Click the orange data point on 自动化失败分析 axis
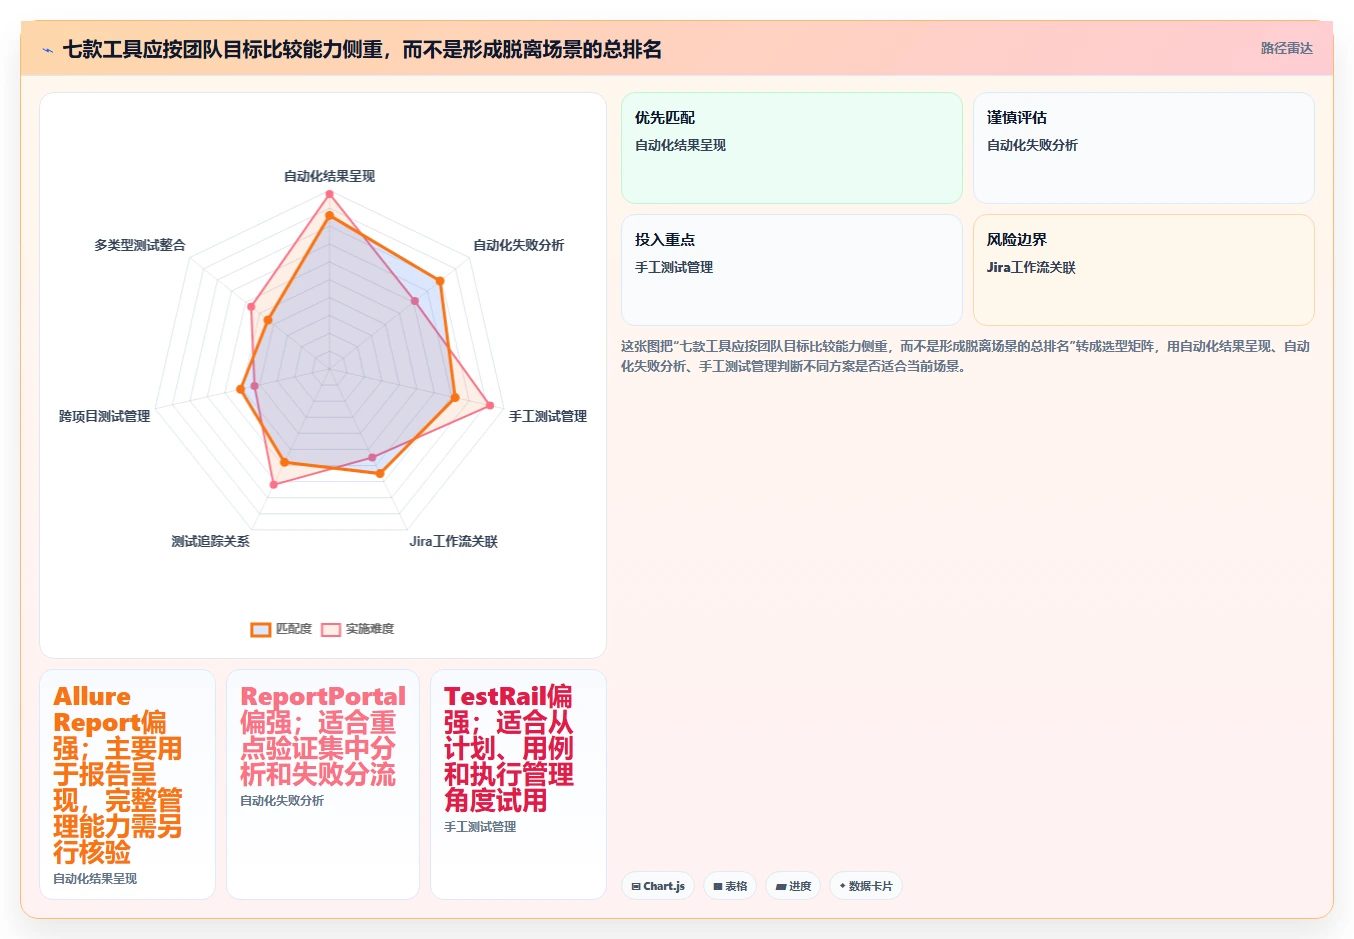The height and width of the screenshot is (939, 1354). pyautogui.click(x=439, y=281)
